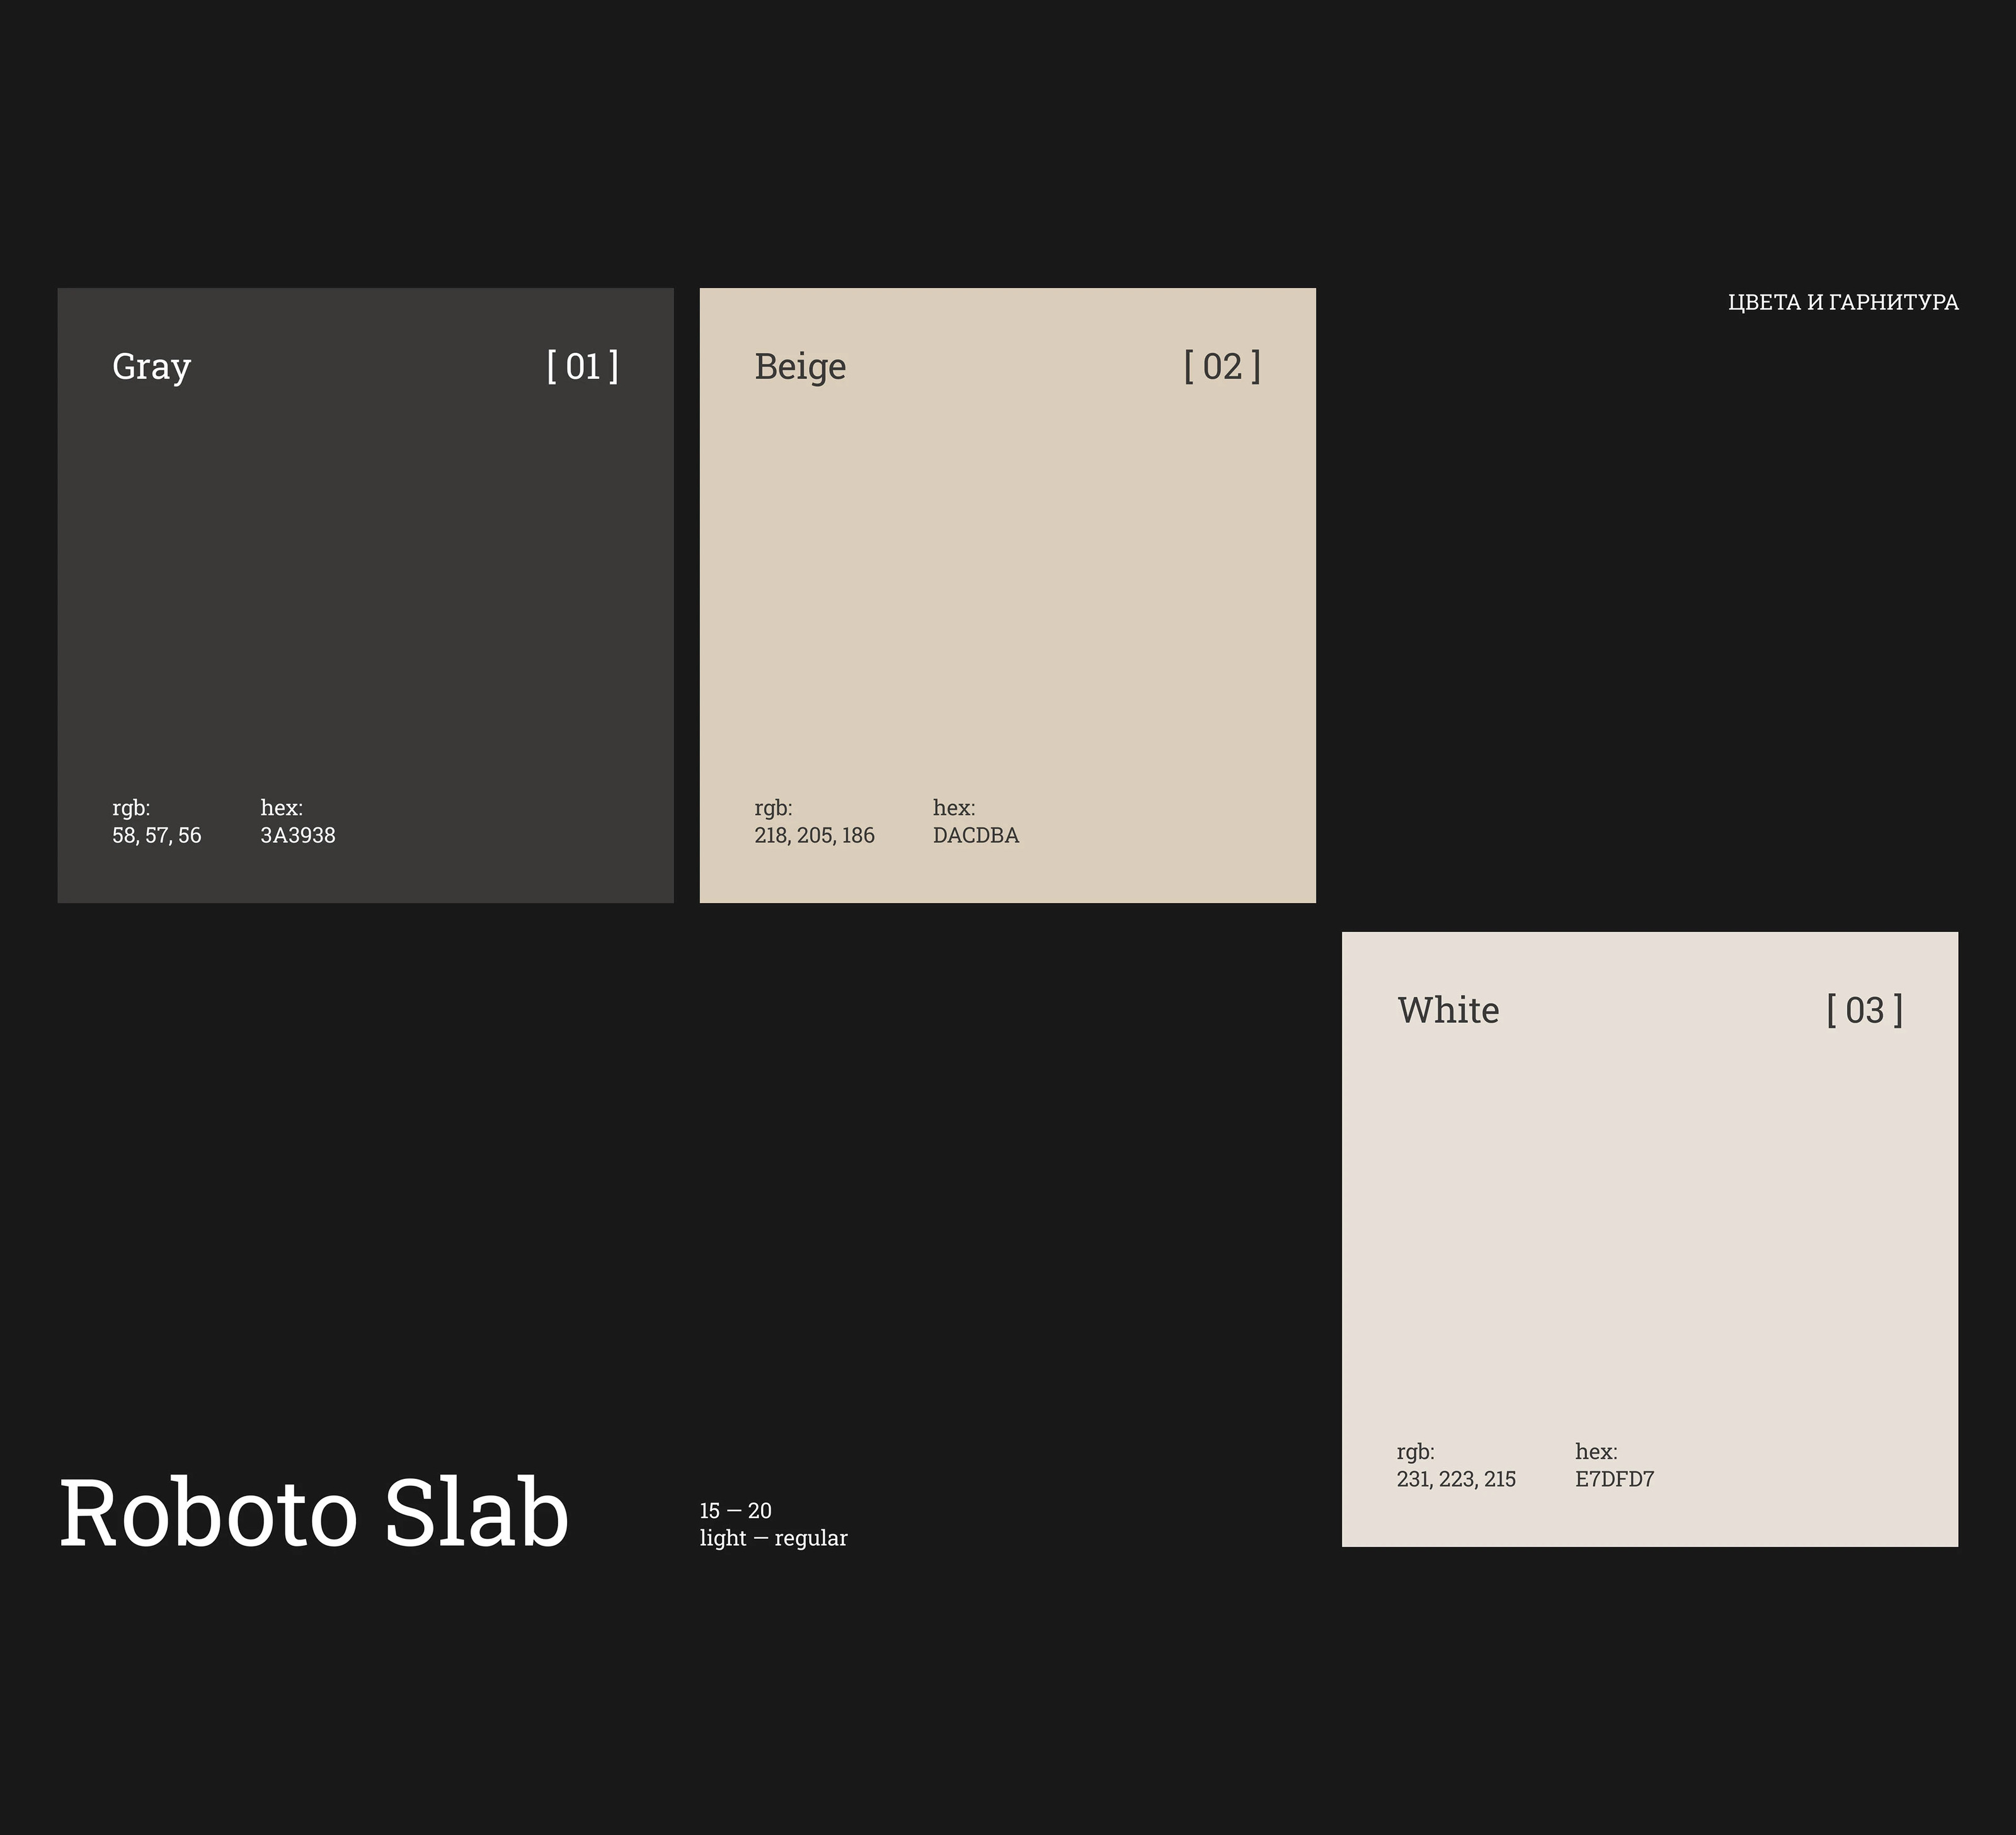Image resolution: width=2016 pixels, height=1835 pixels.
Task: Click the [ 03 ] index label
Action: click(1864, 1010)
